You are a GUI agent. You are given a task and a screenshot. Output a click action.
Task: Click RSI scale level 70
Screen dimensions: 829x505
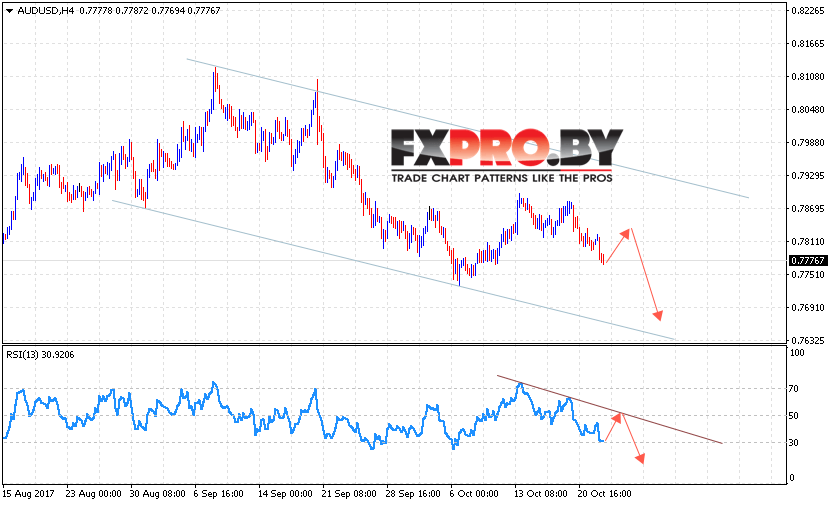793,389
